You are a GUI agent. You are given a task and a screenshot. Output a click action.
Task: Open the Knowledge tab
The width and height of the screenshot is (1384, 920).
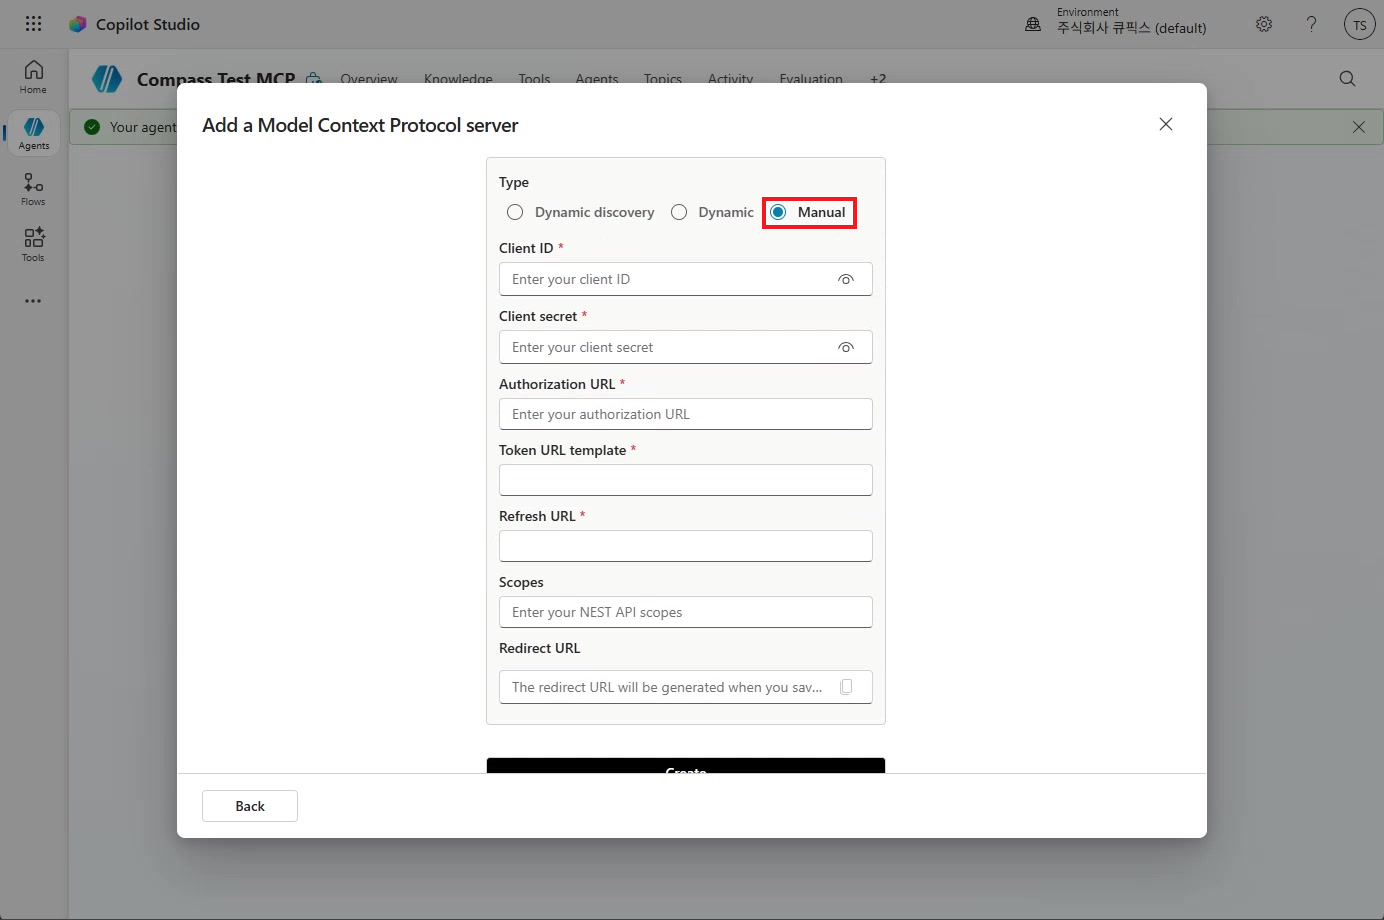(x=458, y=78)
